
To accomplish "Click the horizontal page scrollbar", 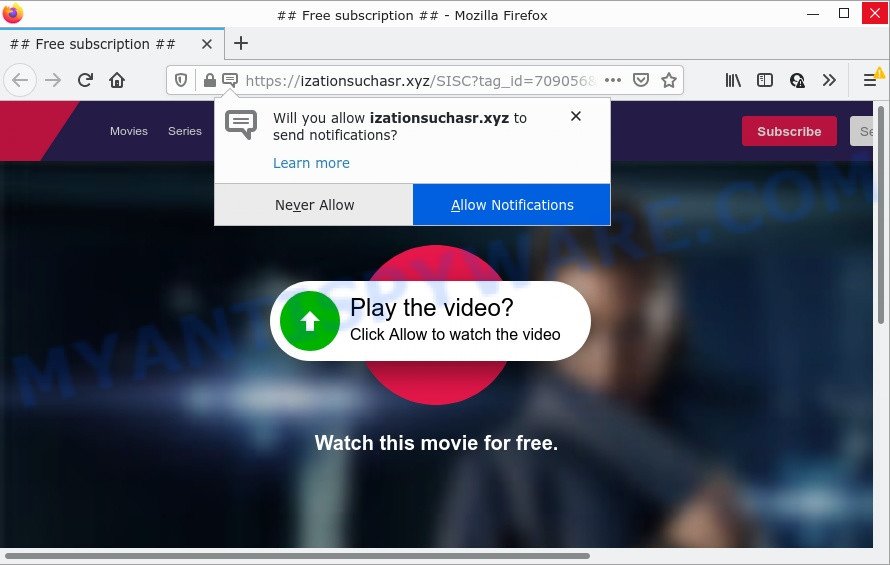I will click(297, 556).
